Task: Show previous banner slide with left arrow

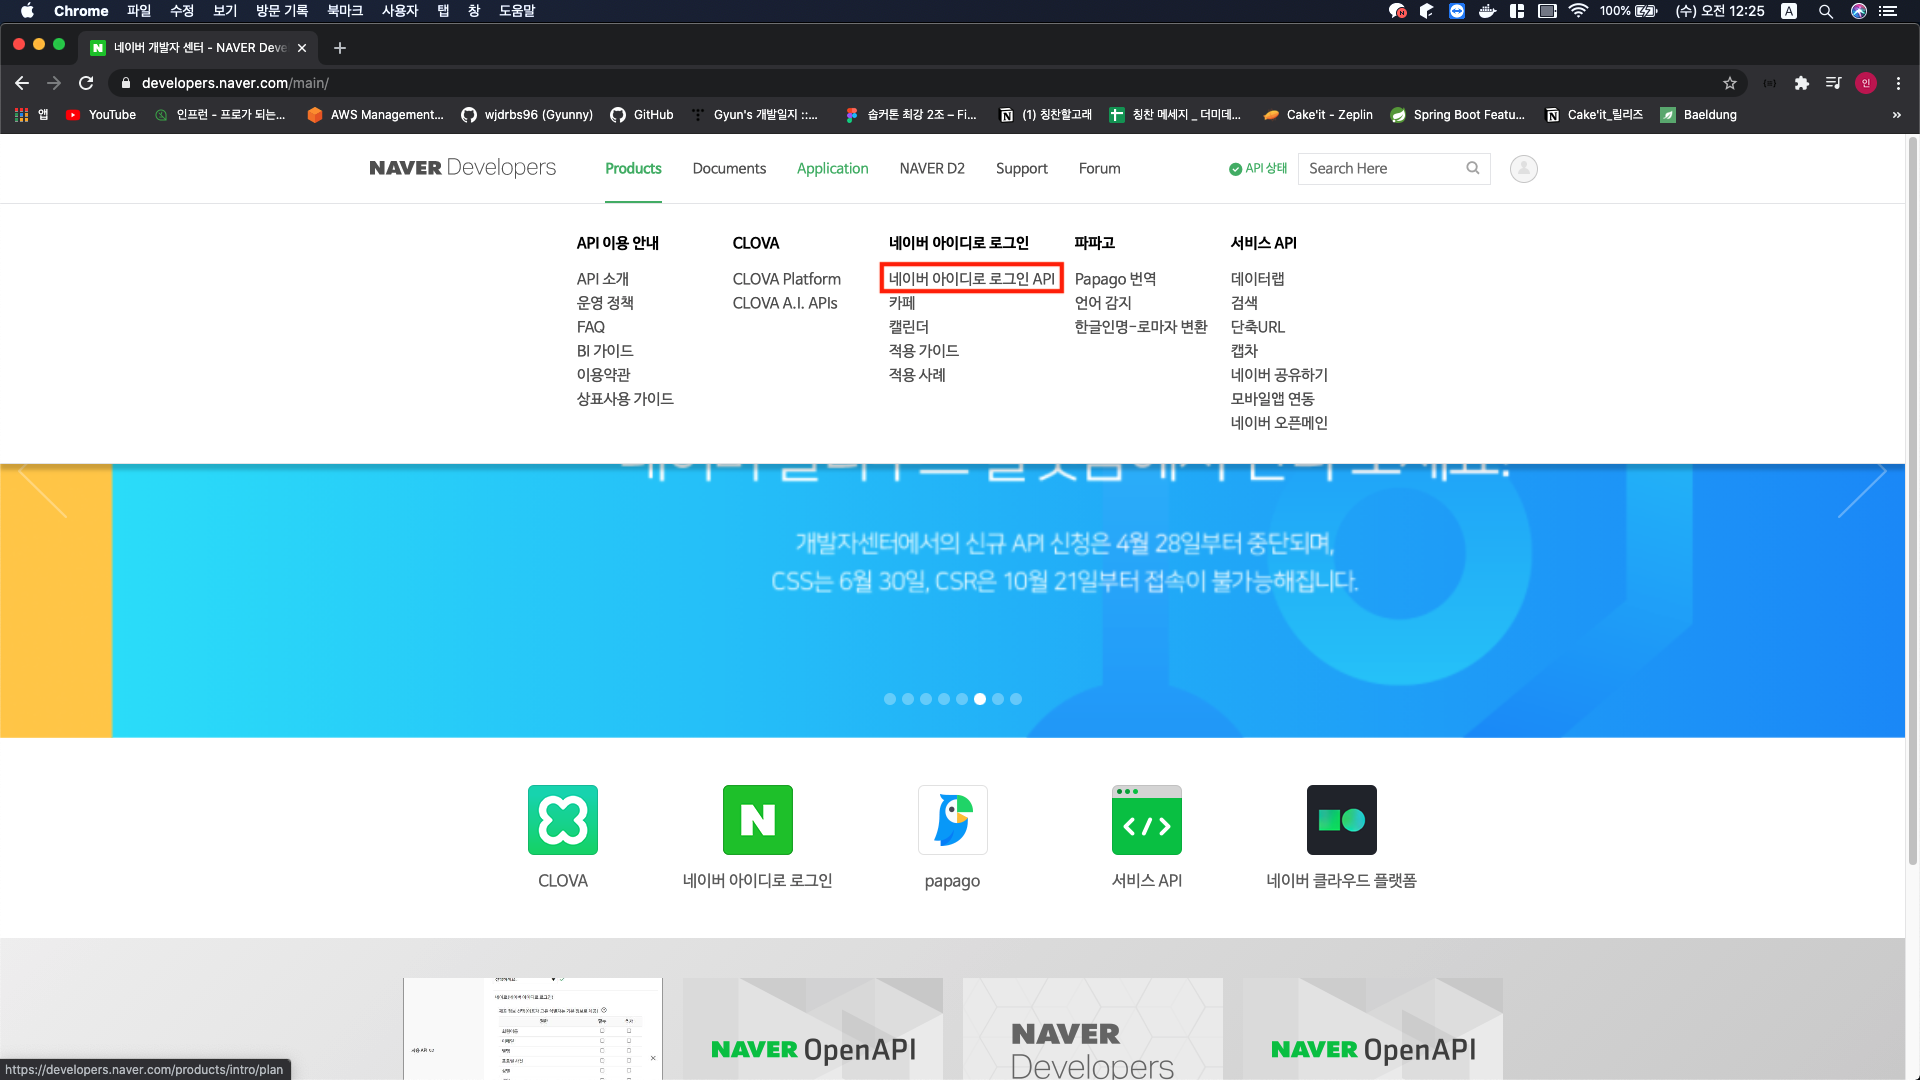Action: click(42, 488)
